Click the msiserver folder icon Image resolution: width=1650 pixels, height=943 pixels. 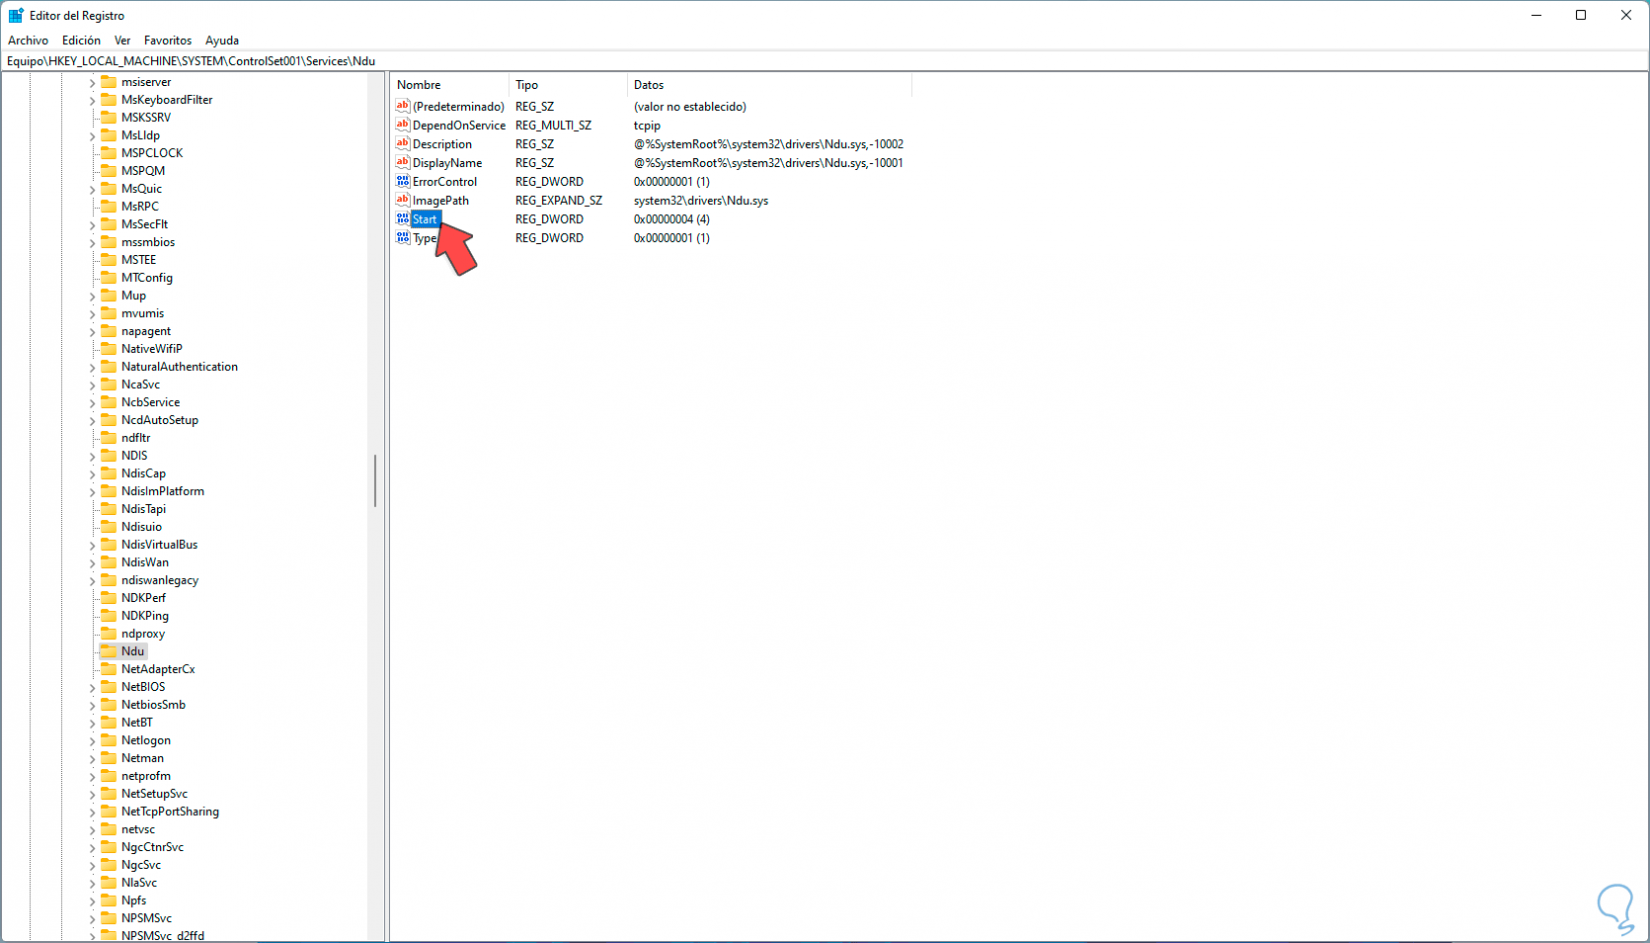click(x=109, y=82)
